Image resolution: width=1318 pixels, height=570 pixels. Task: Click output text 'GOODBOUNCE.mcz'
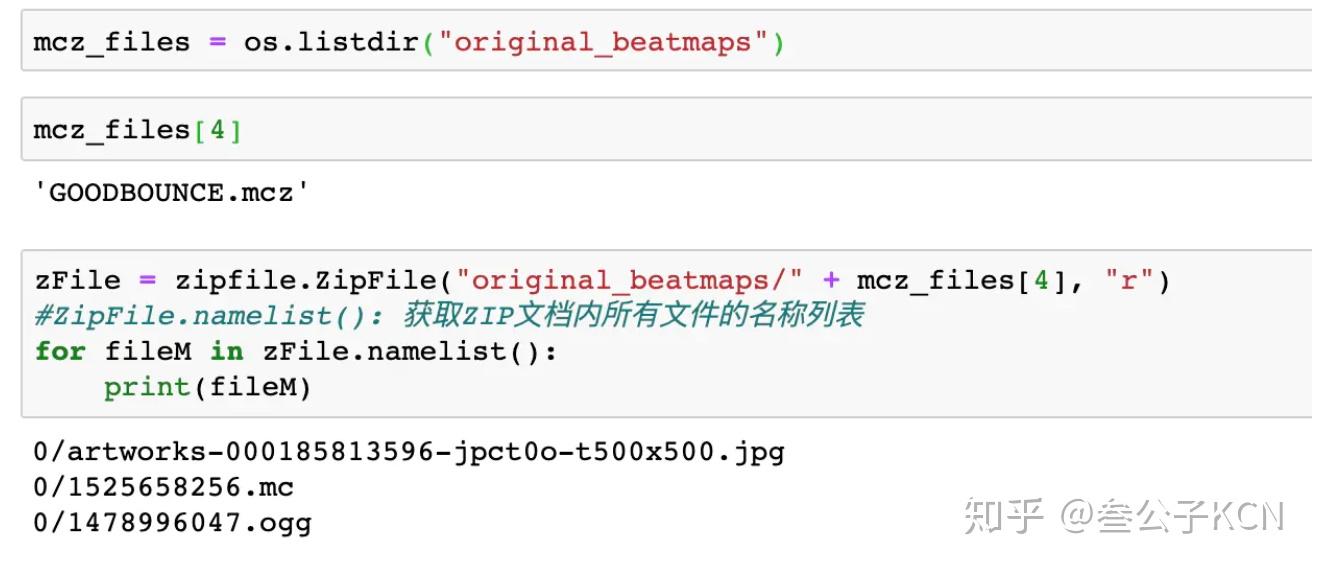[171, 193]
